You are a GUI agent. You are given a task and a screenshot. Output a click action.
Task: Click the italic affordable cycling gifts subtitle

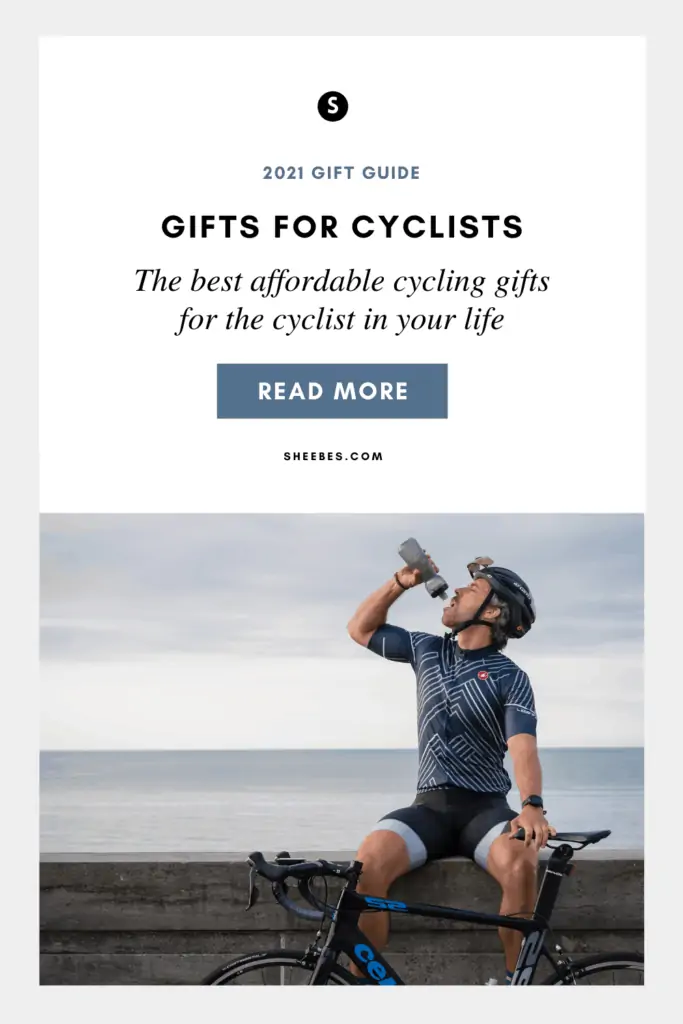tap(342, 300)
